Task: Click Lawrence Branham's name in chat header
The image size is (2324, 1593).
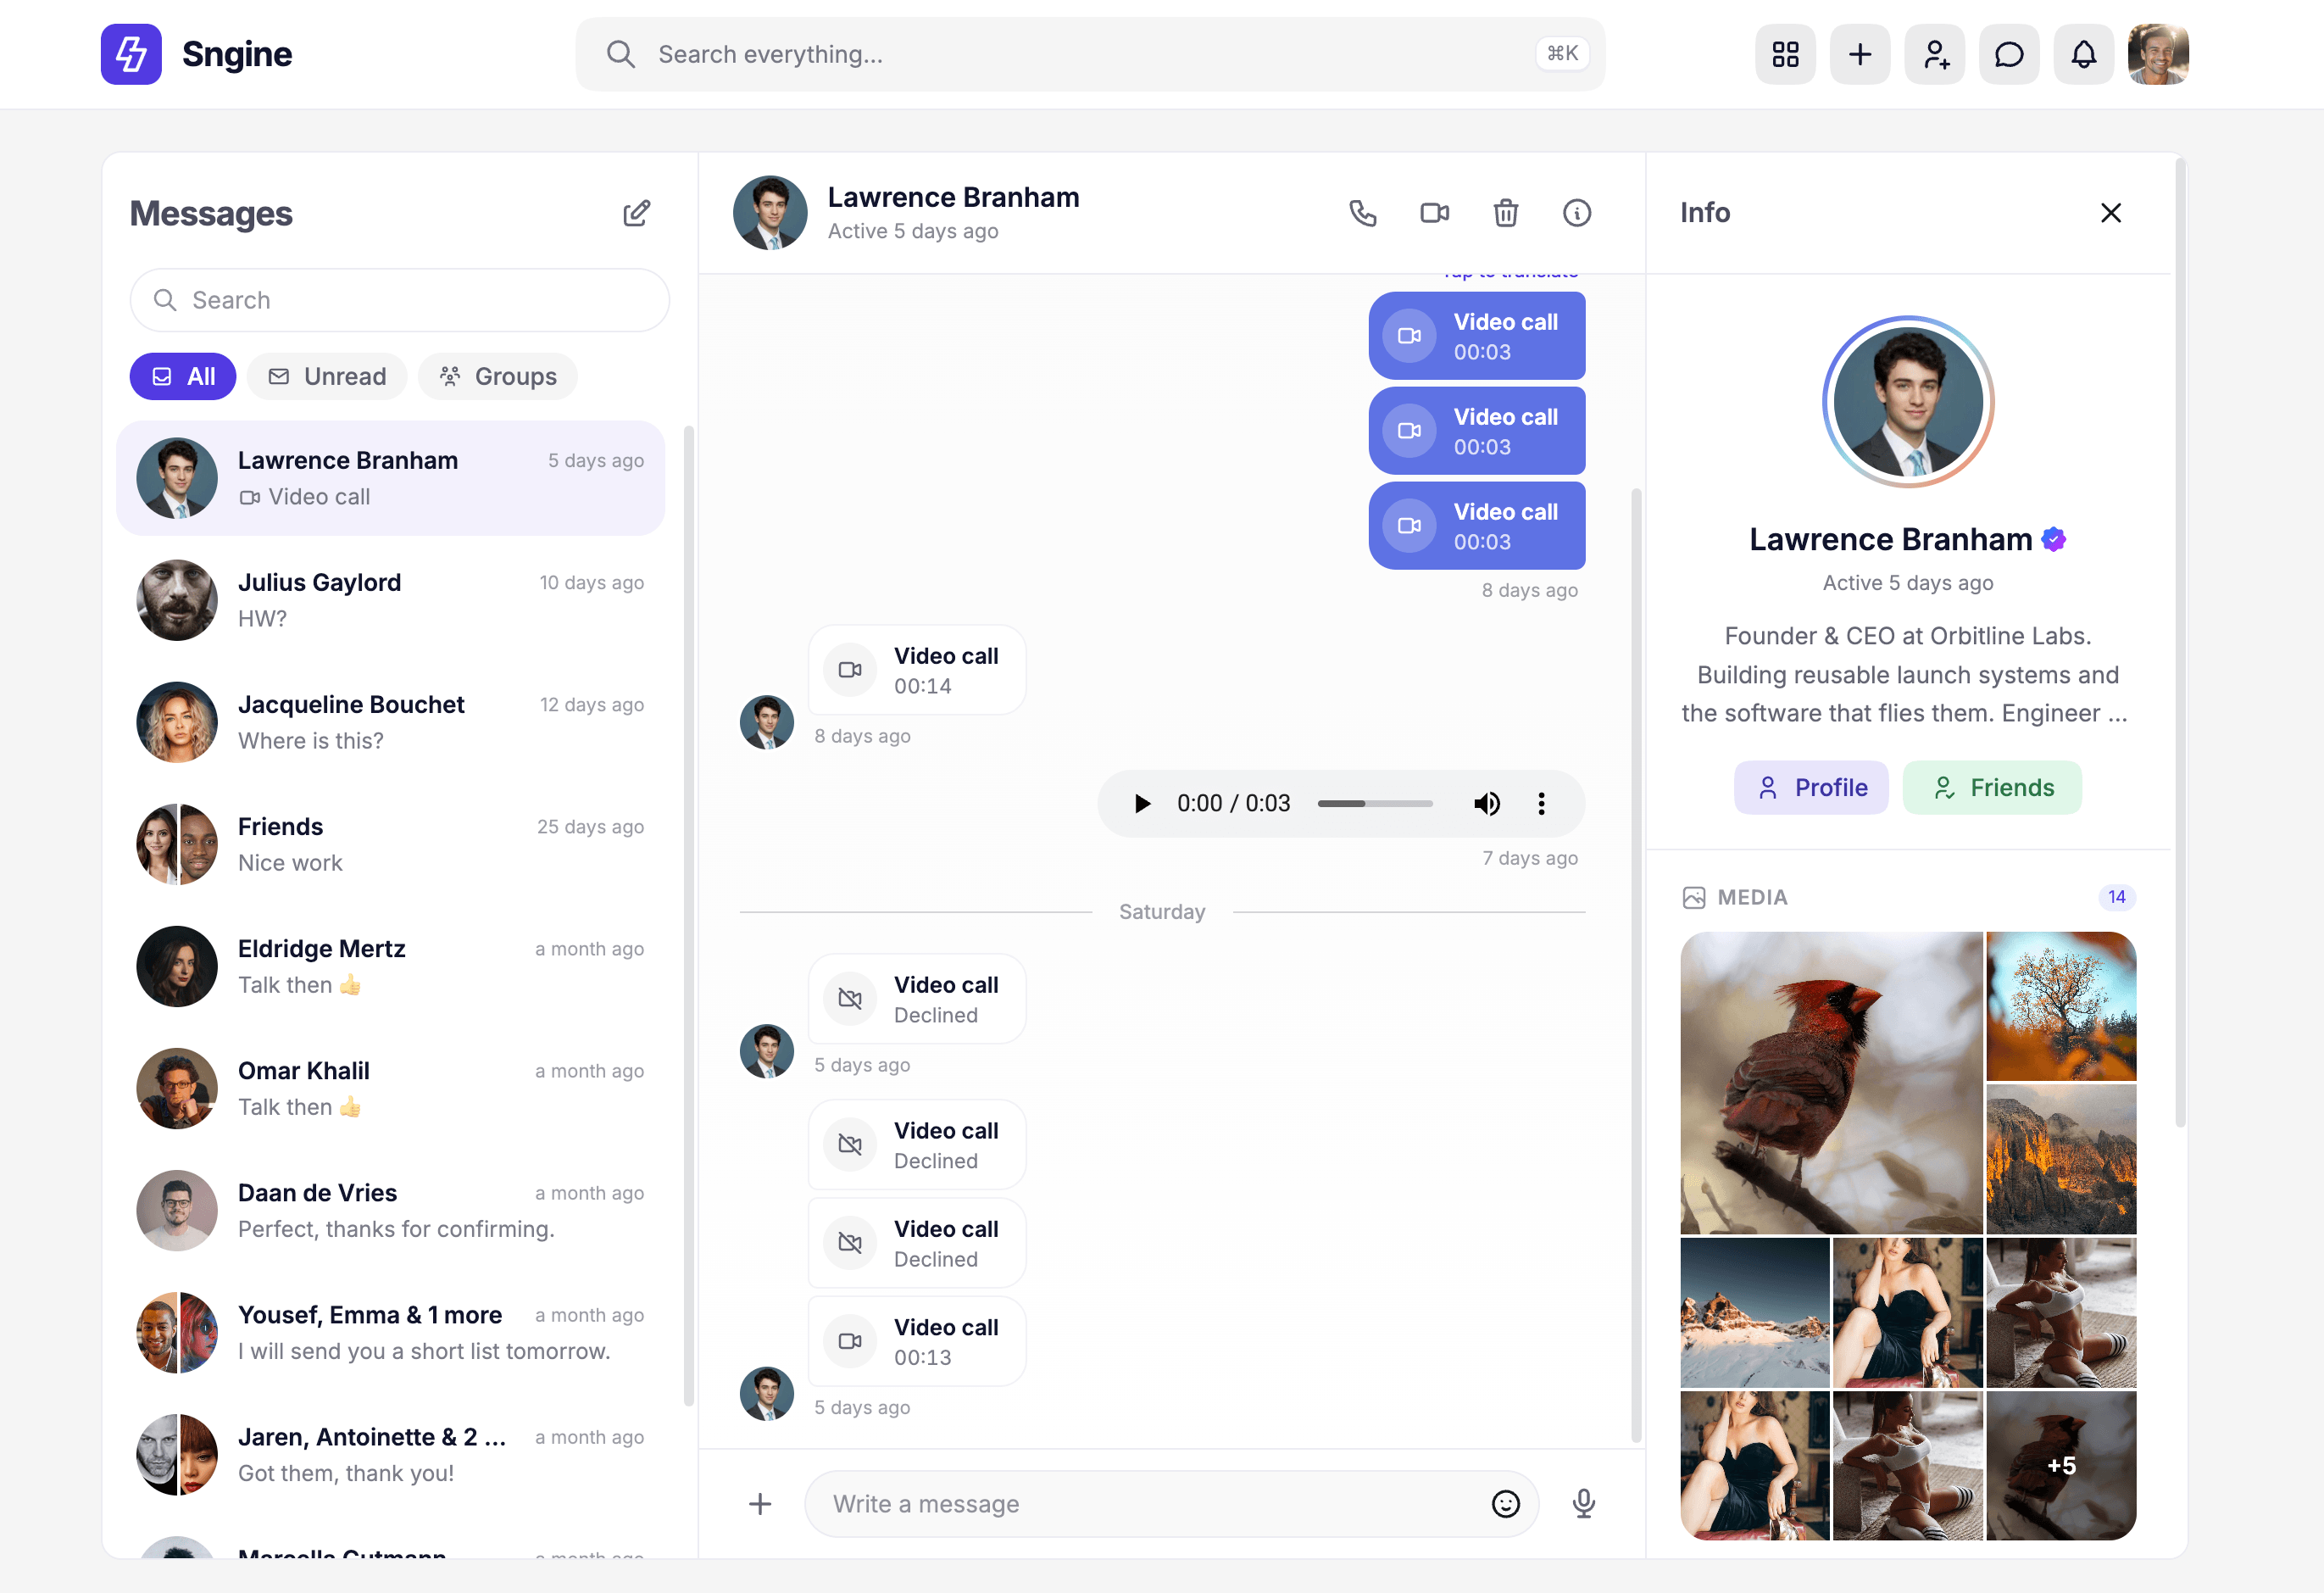Action: pos(953,197)
